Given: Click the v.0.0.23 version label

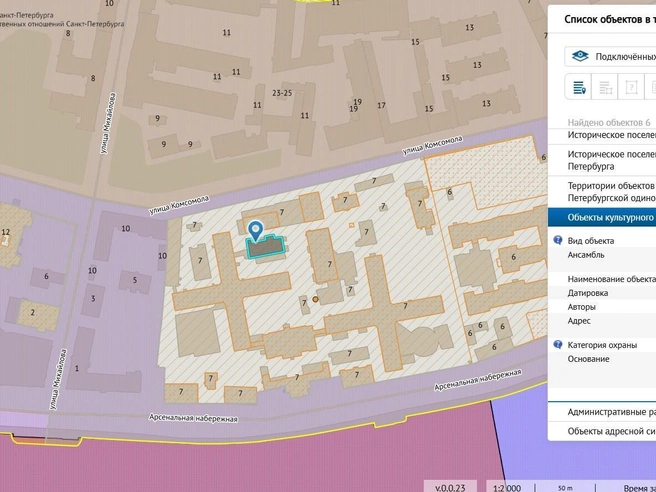Looking at the screenshot, I should [x=450, y=487].
